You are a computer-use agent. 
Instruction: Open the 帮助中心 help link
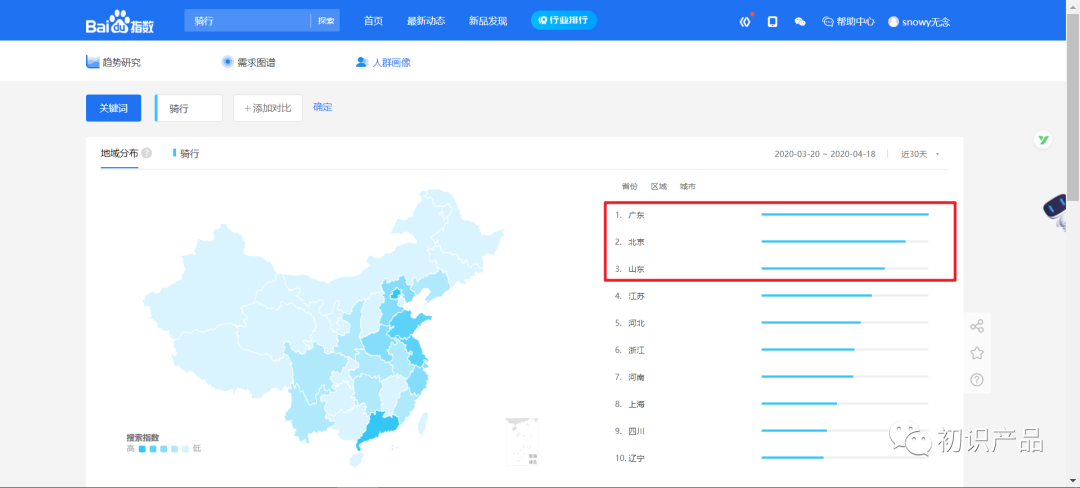848,21
